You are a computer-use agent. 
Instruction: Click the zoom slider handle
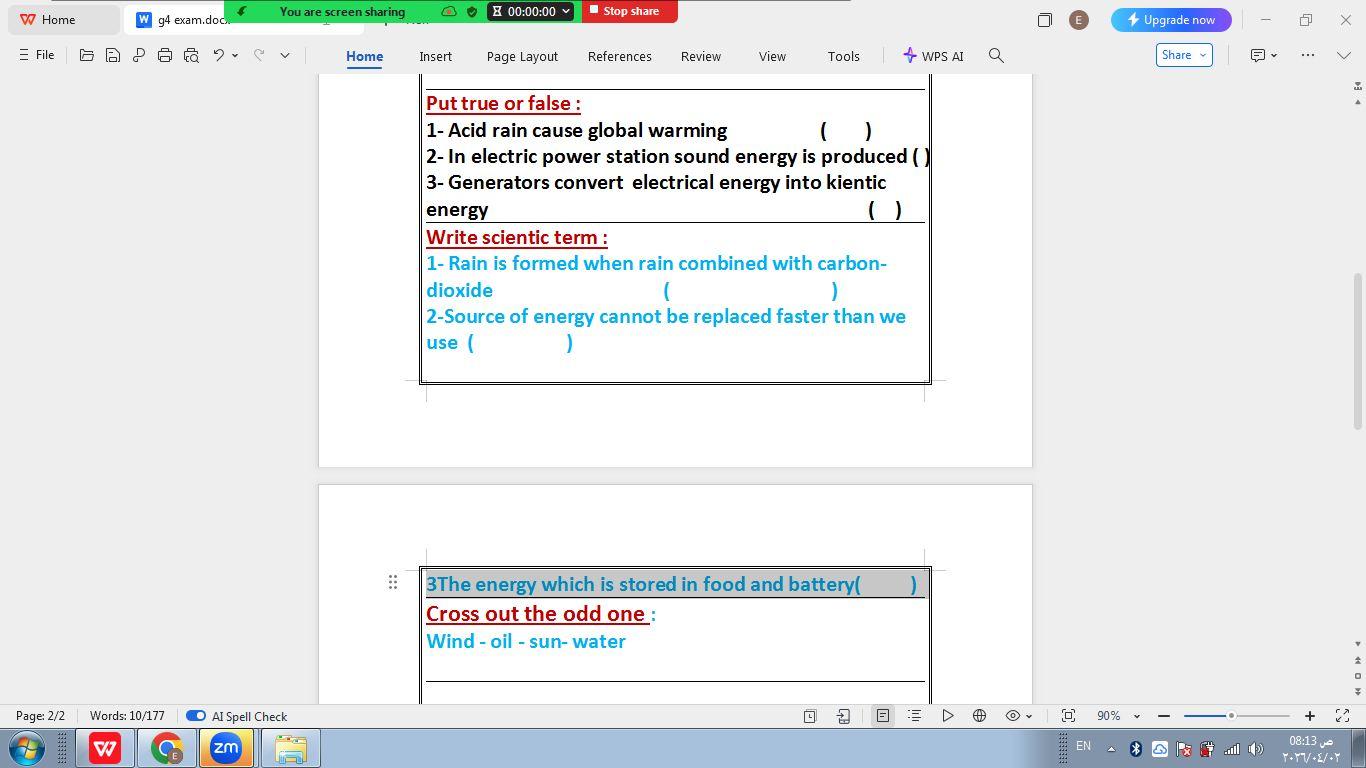[x=1231, y=716]
